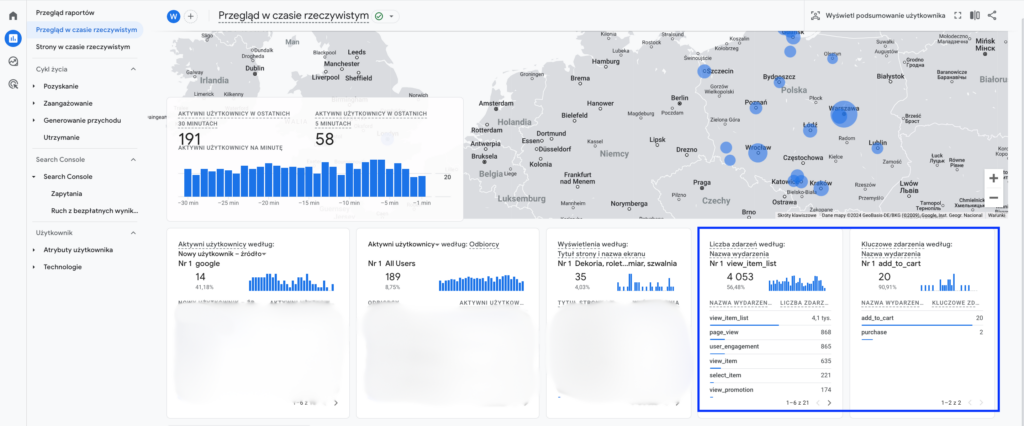Click the Wrocław bubble on map
This screenshot has width=1024, height=426.
[758, 153]
